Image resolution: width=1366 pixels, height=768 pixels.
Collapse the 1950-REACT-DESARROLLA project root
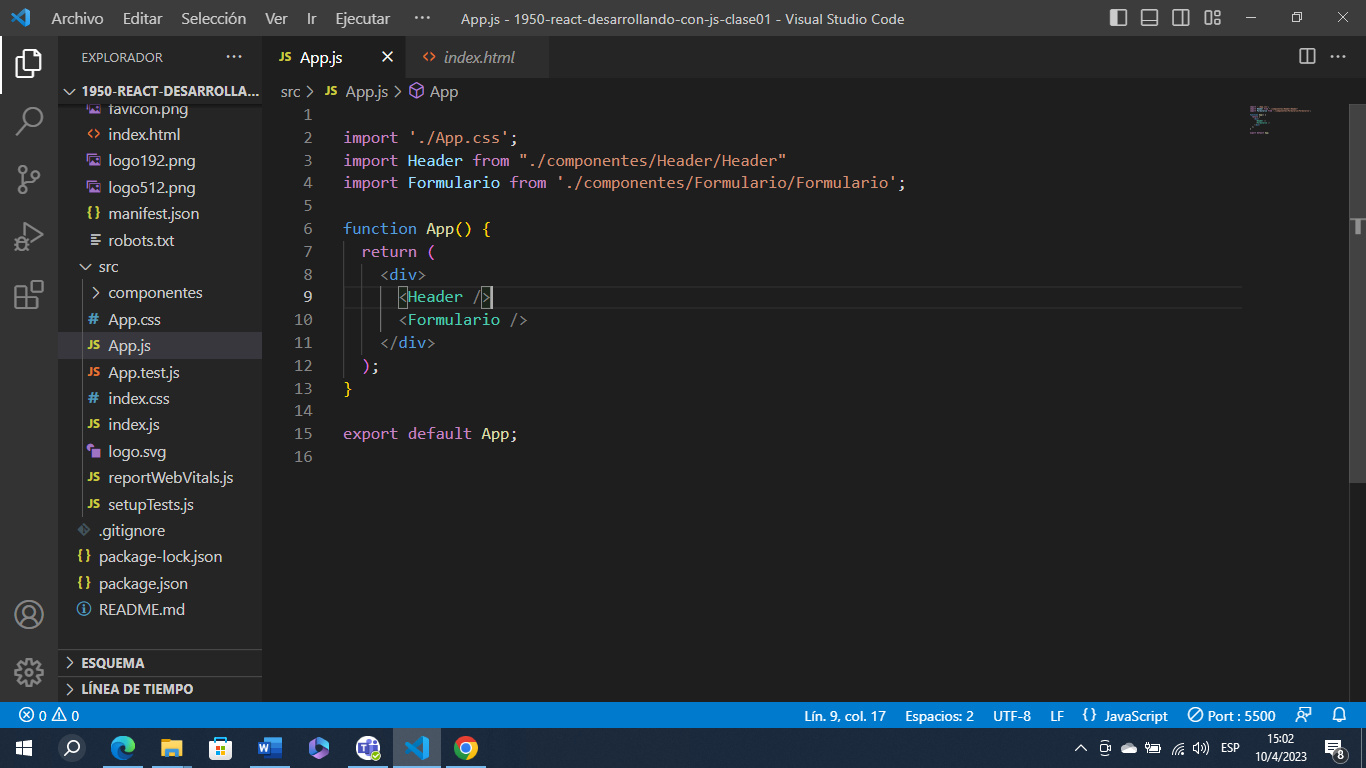[x=160, y=91]
